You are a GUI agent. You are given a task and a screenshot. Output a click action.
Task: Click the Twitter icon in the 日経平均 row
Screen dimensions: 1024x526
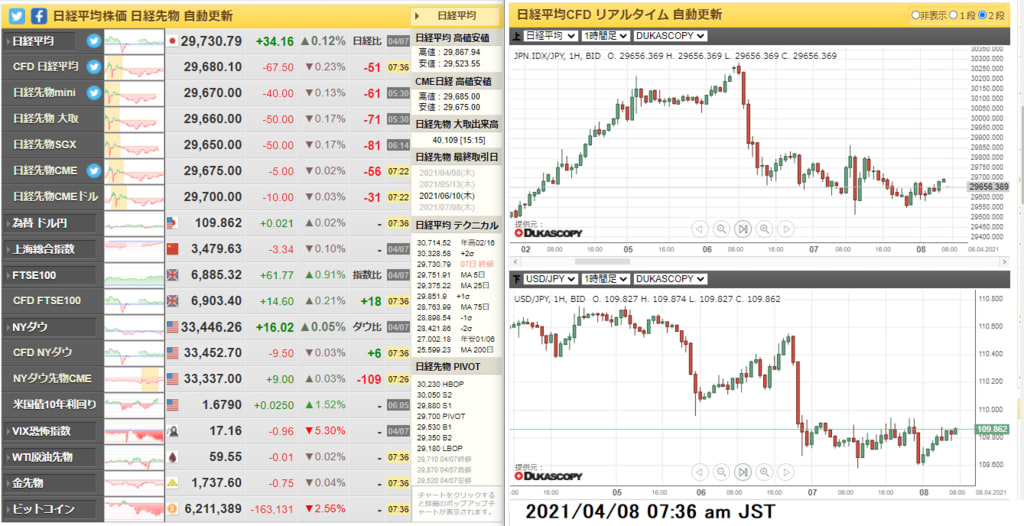tap(94, 41)
